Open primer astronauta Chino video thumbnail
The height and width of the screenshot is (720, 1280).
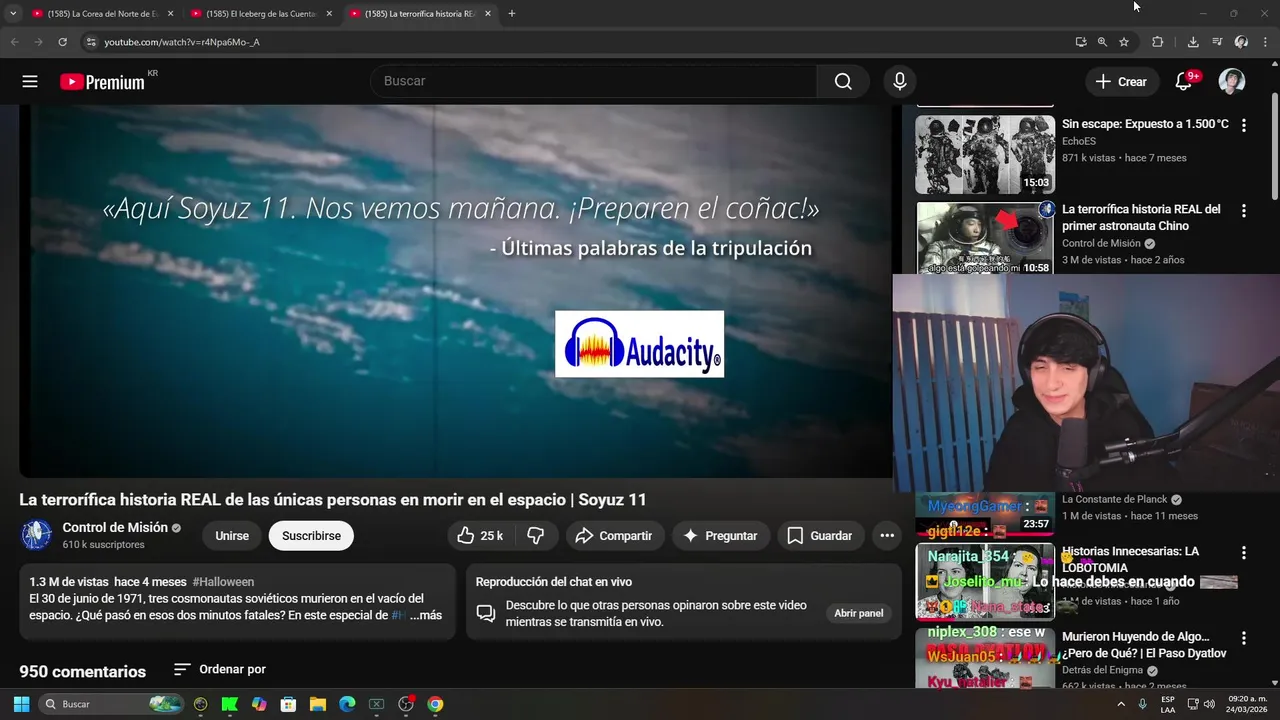click(985, 237)
